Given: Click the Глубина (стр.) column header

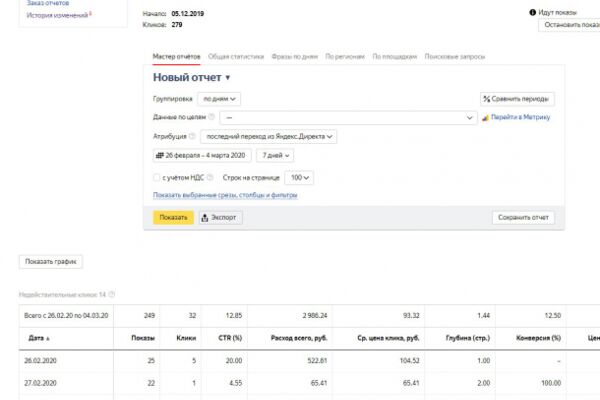Looking at the screenshot, I should (x=468, y=338).
